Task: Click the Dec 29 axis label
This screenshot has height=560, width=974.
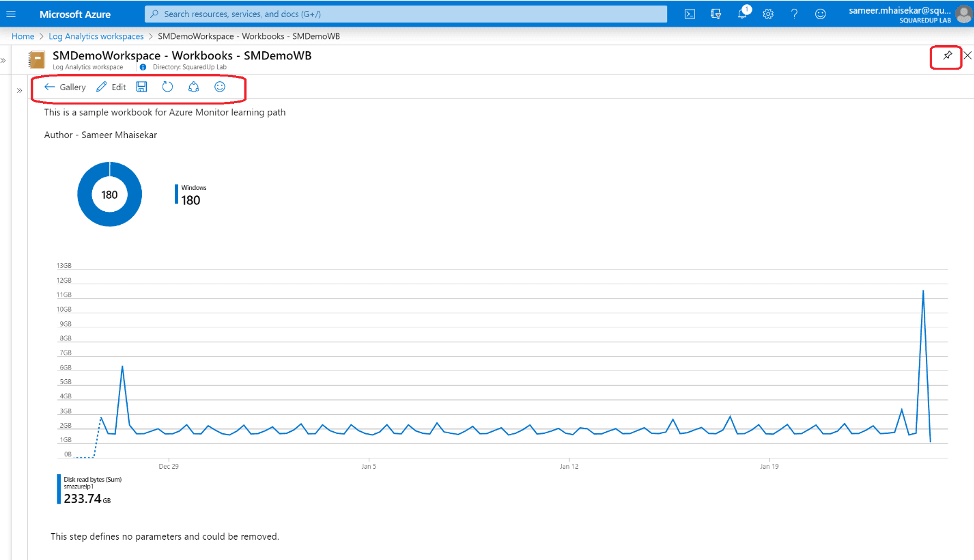Action: [168, 466]
